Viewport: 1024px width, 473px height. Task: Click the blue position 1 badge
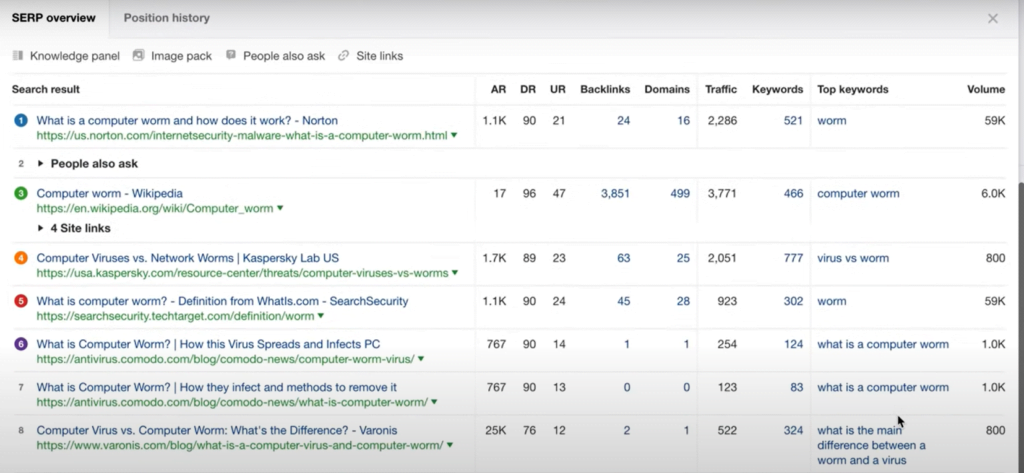[x=21, y=120]
